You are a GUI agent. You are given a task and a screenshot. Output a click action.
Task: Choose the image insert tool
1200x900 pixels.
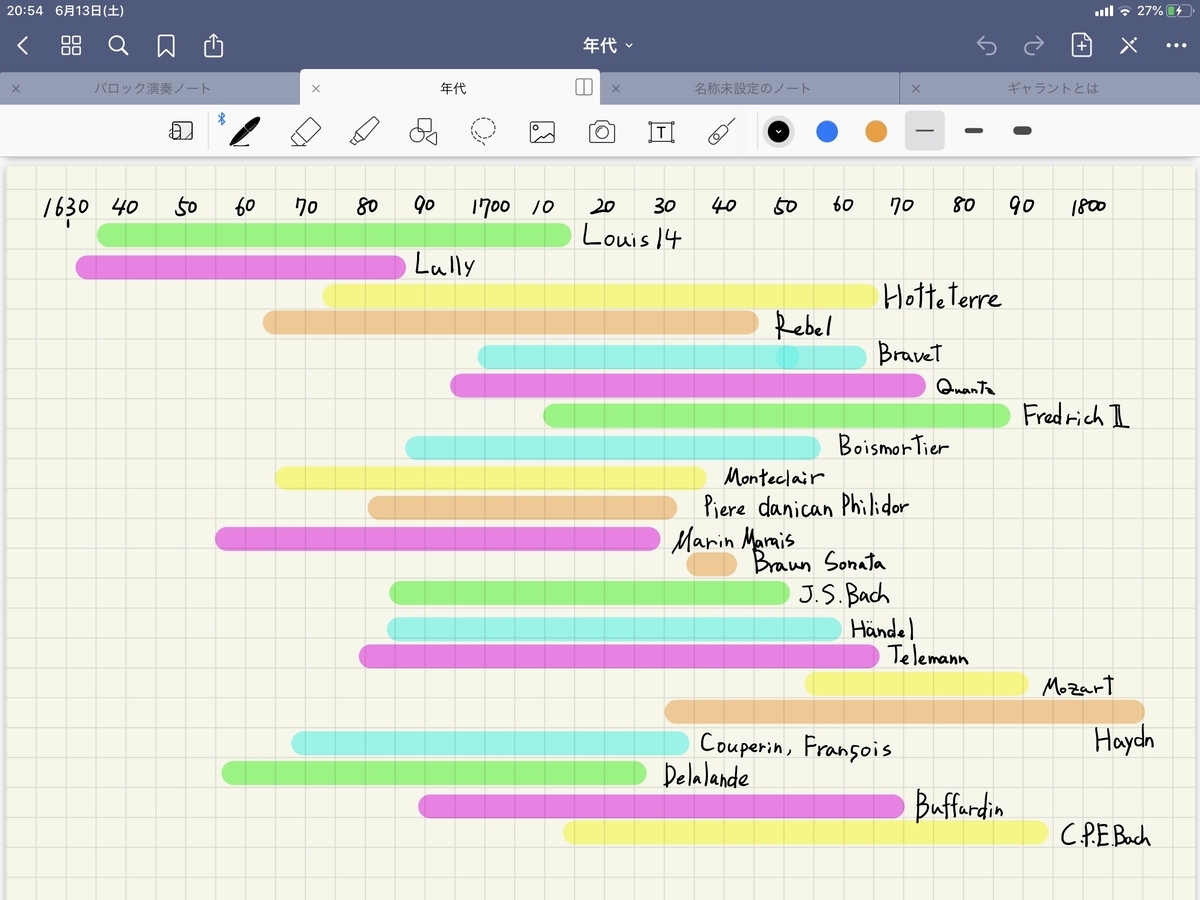542,131
